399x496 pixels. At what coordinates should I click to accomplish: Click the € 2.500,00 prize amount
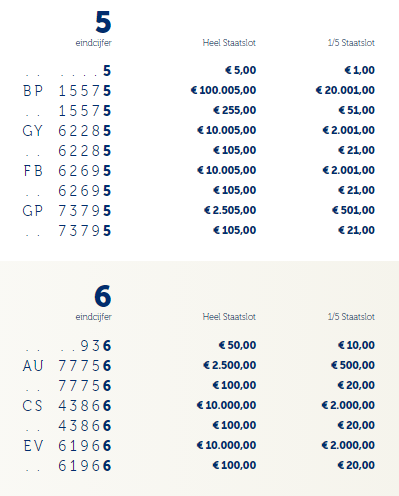[x=230, y=365]
